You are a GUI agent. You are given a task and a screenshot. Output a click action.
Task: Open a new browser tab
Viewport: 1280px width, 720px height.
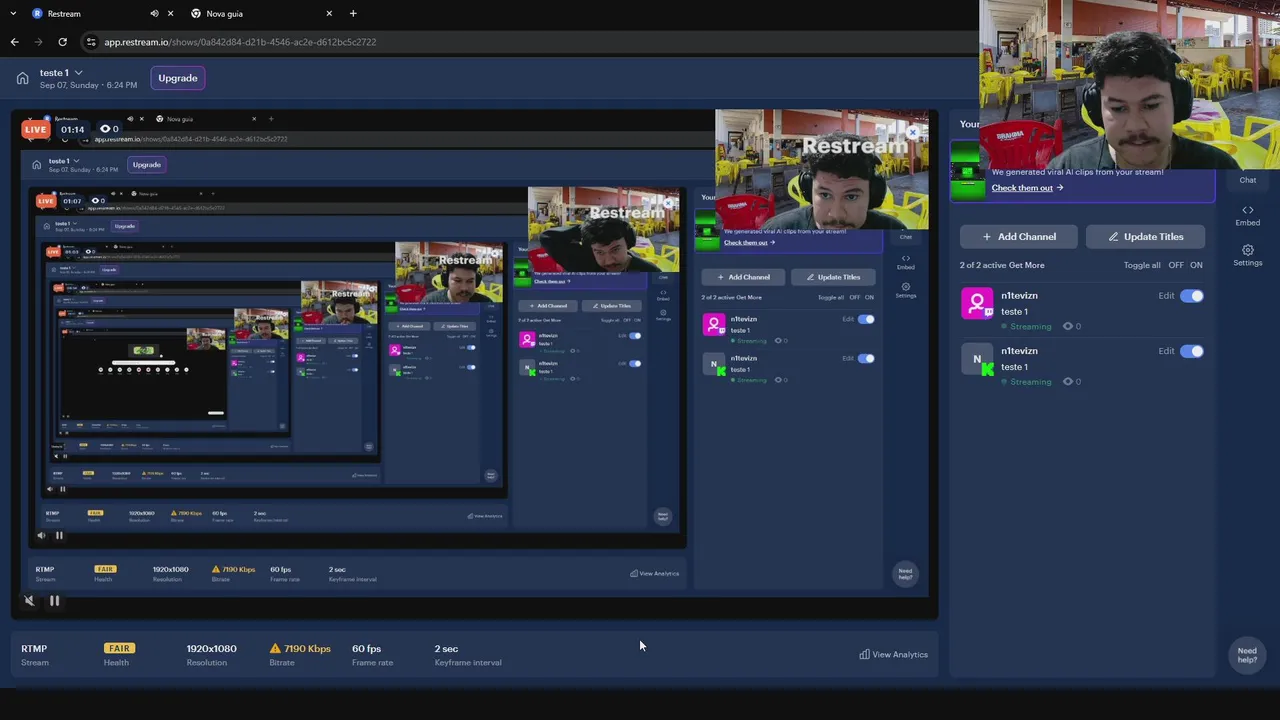pyautogui.click(x=353, y=14)
